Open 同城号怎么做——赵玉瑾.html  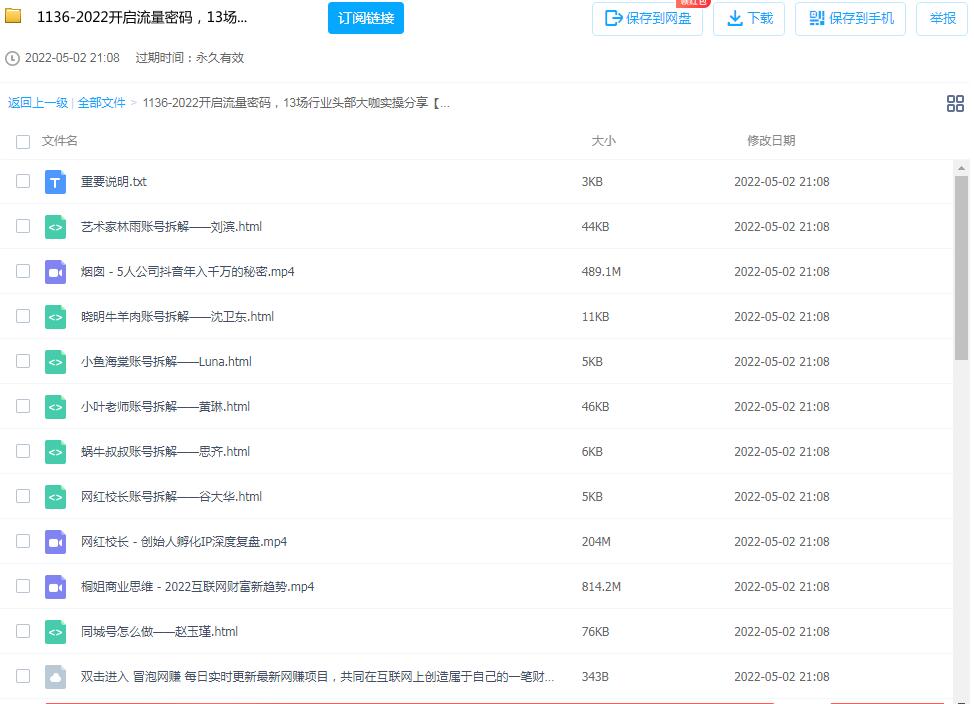159,632
